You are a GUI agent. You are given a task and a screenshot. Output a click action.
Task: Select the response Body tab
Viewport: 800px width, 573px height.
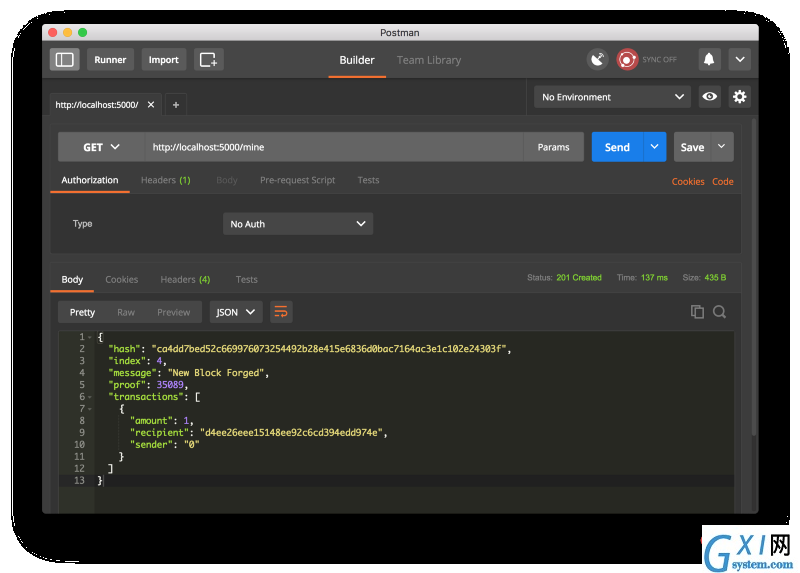point(72,280)
